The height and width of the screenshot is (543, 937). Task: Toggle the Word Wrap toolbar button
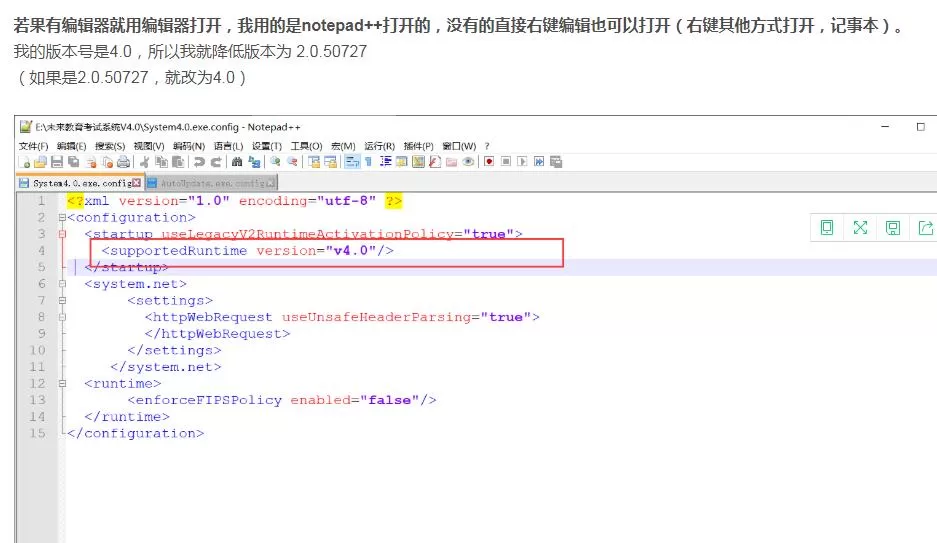click(353, 162)
